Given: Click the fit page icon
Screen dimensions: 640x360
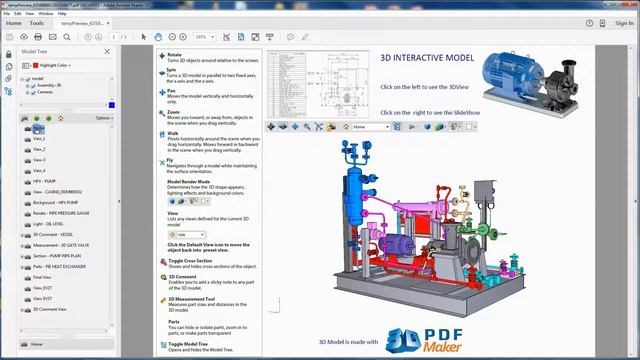Looking at the screenshot, I should click(x=241, y=37).
